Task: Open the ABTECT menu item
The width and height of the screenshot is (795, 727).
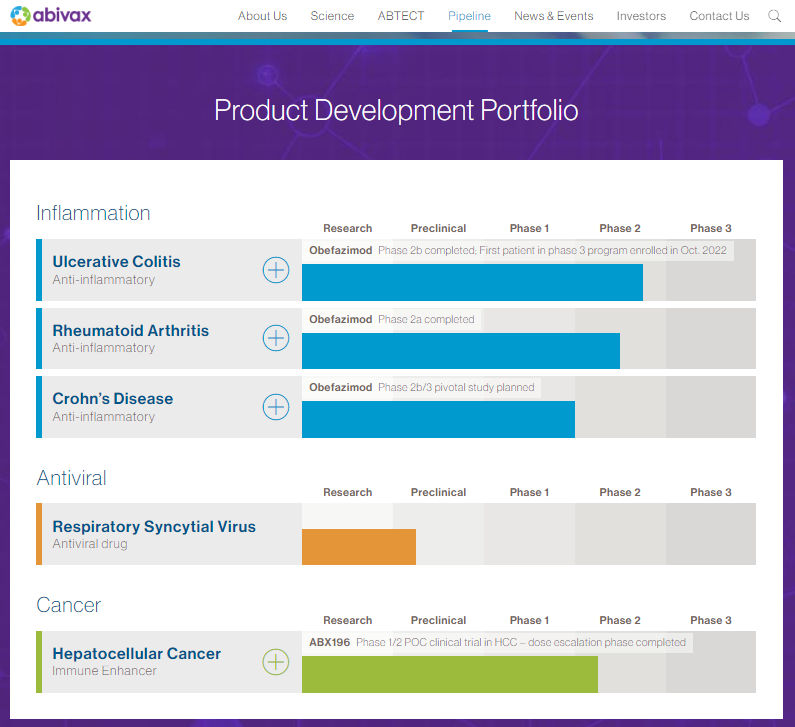Action: [x=401, y=16]
